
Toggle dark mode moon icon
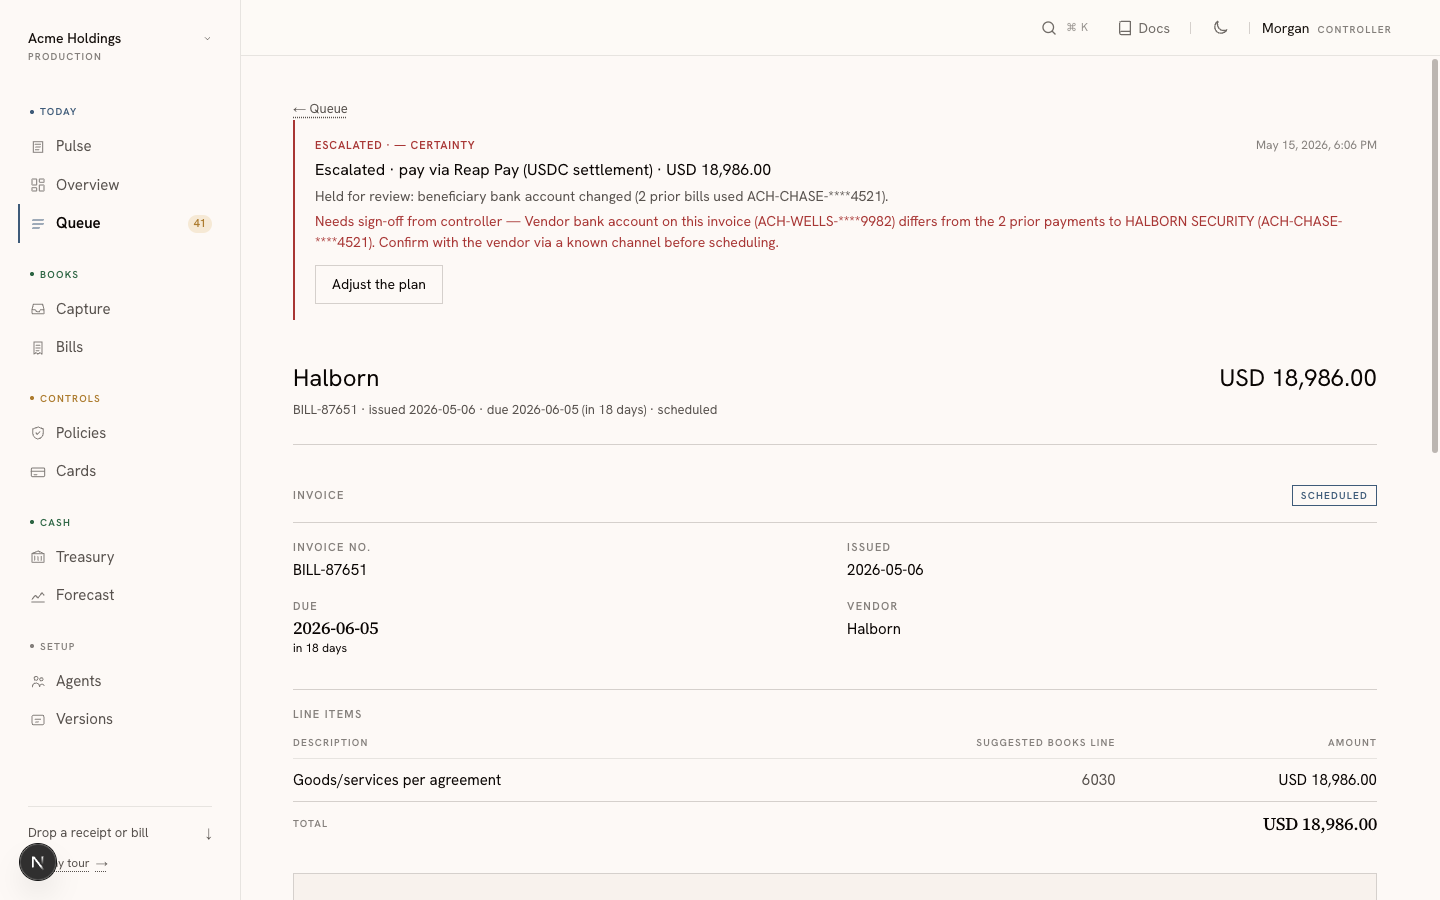1220,28
